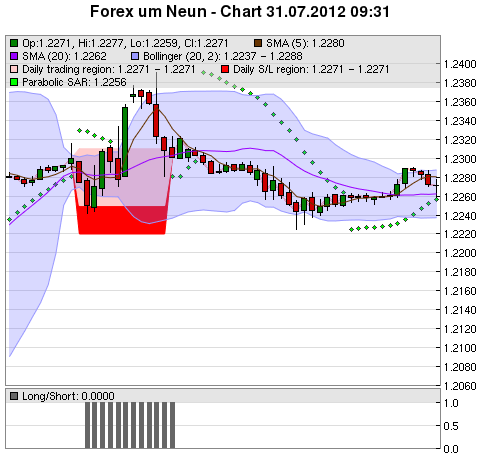Click the 1.2080 price axis label

pyautogui.click(x=460, y=367)
